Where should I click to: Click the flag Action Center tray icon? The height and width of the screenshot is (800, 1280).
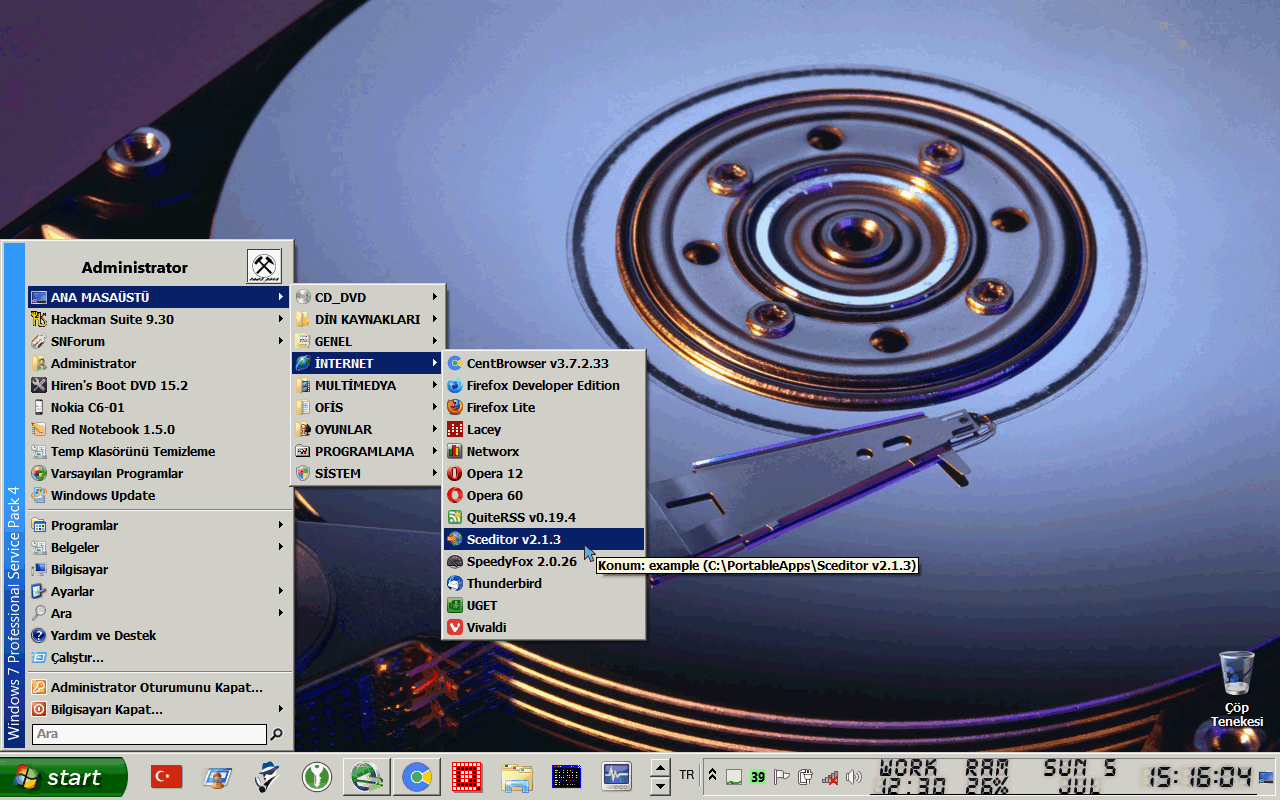(782, 777)
